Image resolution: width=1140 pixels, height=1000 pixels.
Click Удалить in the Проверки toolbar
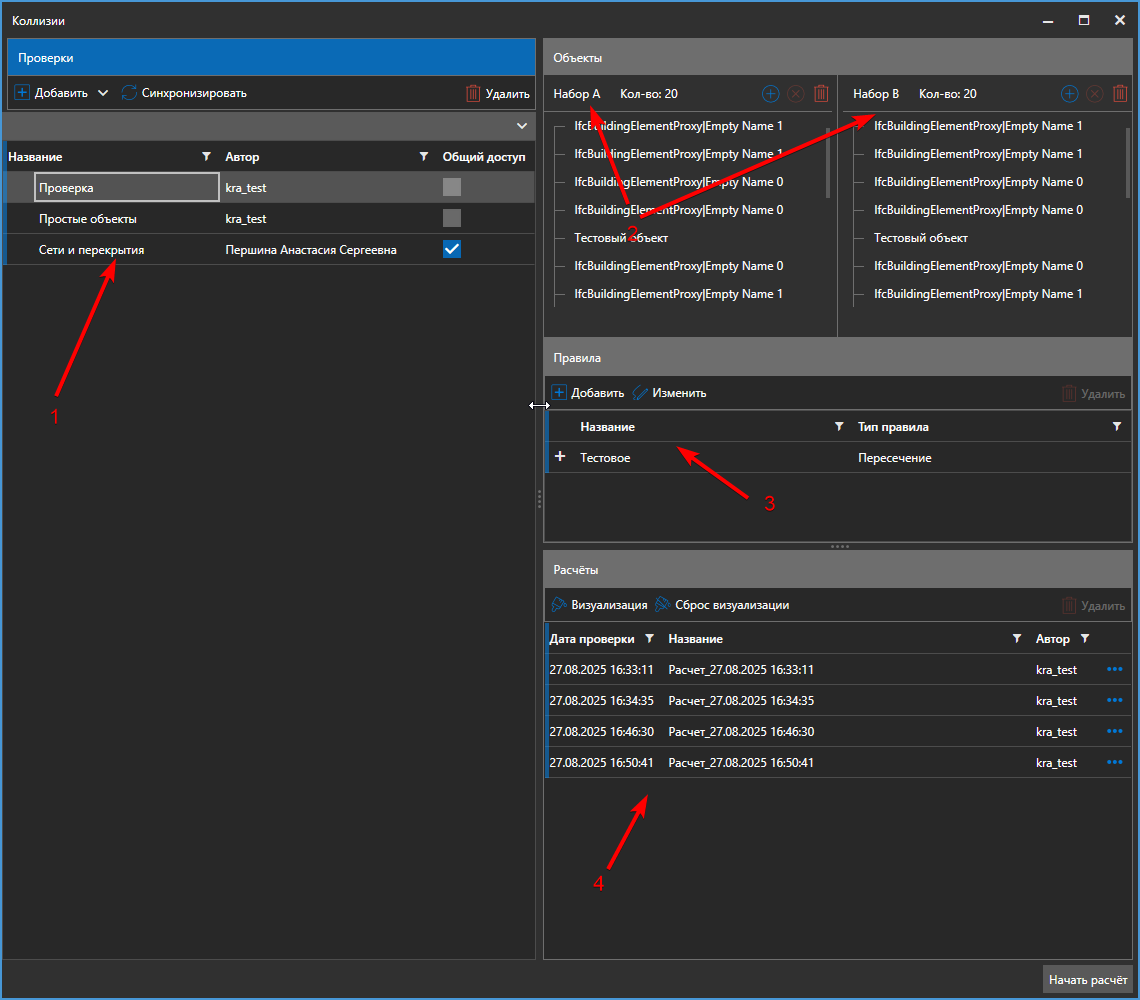(x=498, y=93)
